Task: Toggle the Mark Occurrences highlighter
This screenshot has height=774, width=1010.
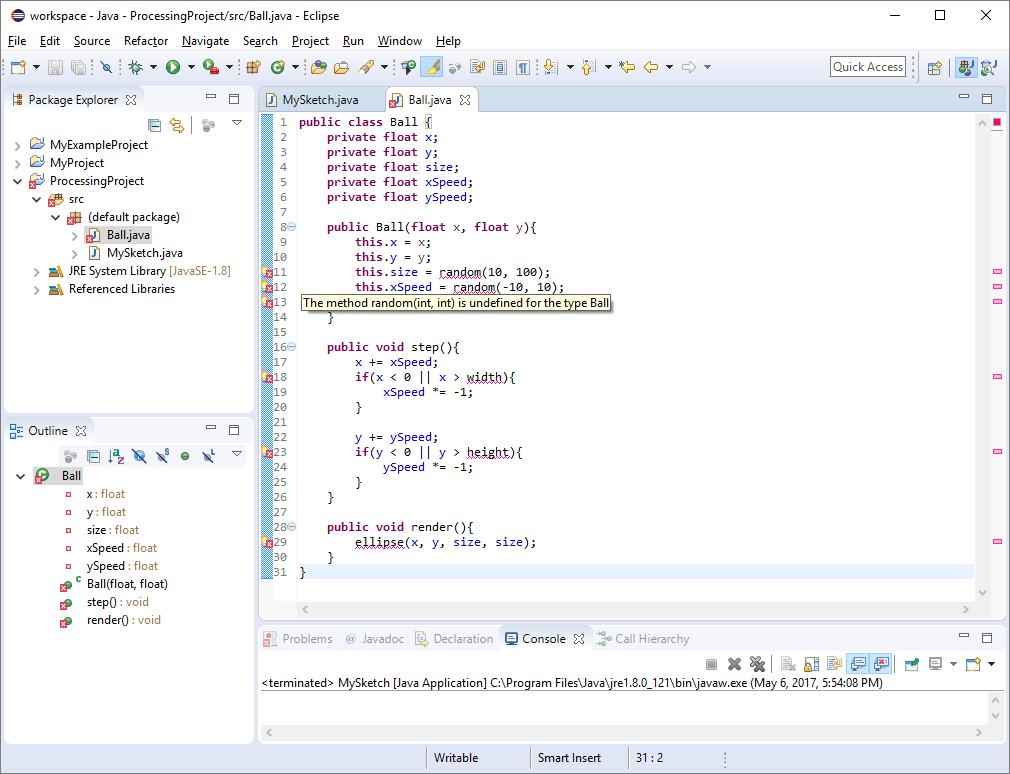Action: (x=432, y=67)
